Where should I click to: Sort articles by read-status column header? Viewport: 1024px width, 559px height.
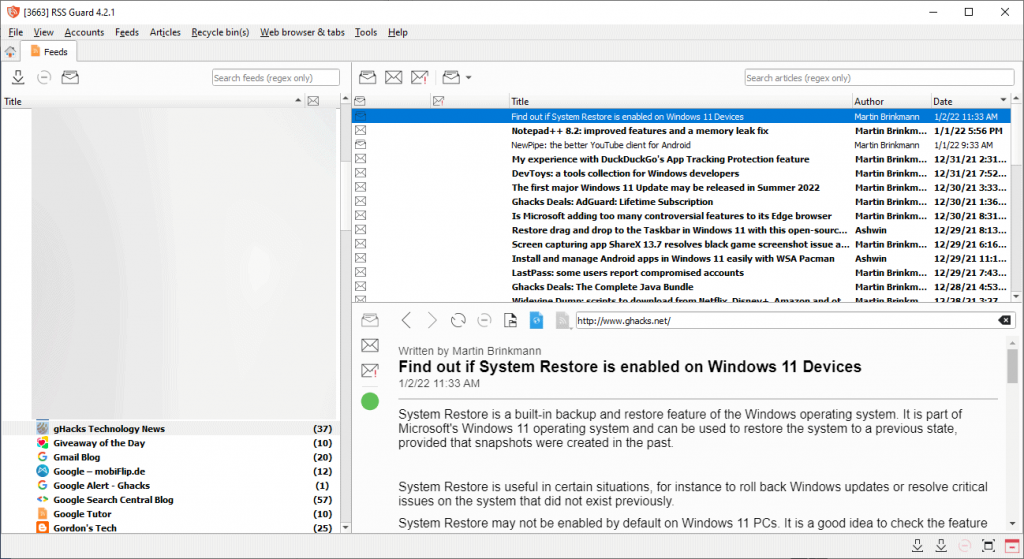[391, 101]
